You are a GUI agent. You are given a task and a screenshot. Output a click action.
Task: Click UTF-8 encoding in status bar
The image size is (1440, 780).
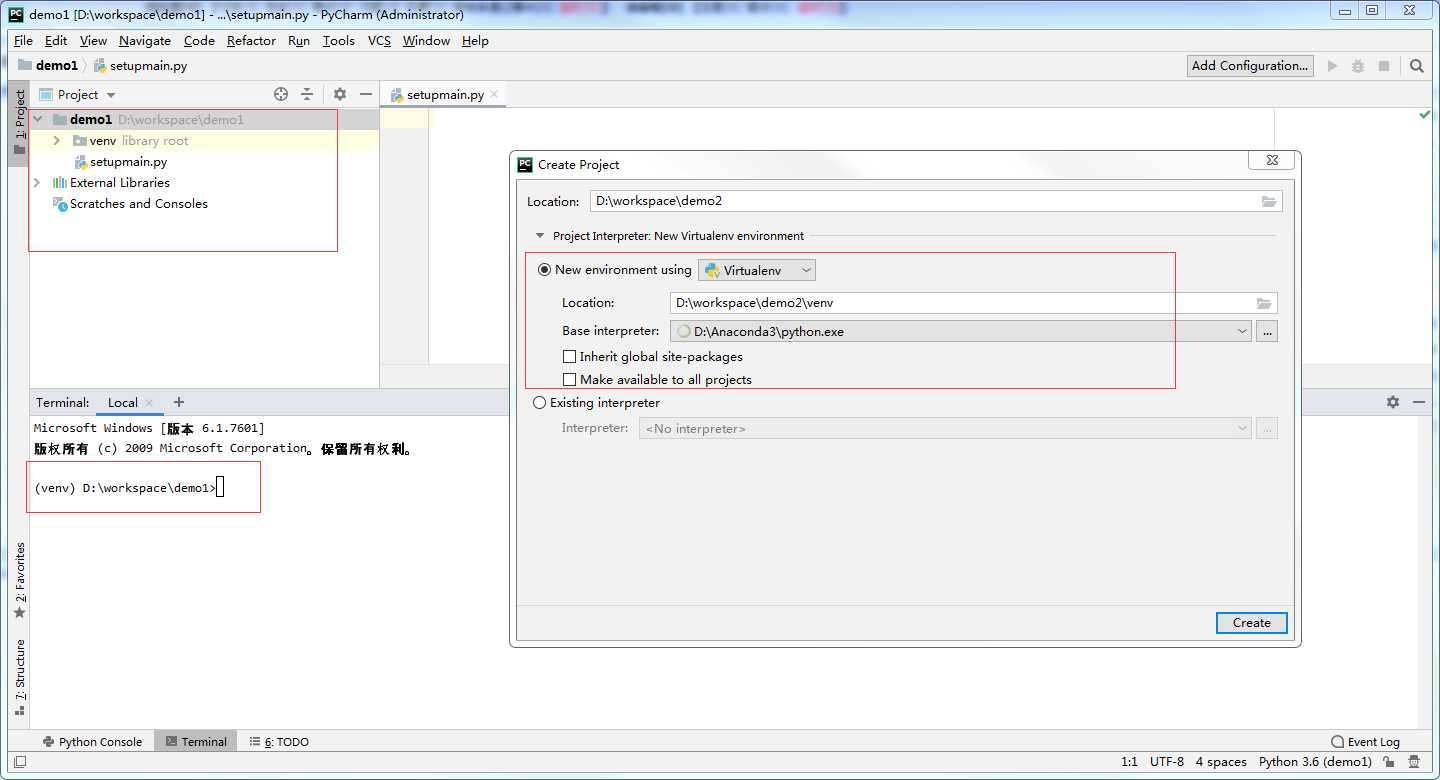(1167, 762)
